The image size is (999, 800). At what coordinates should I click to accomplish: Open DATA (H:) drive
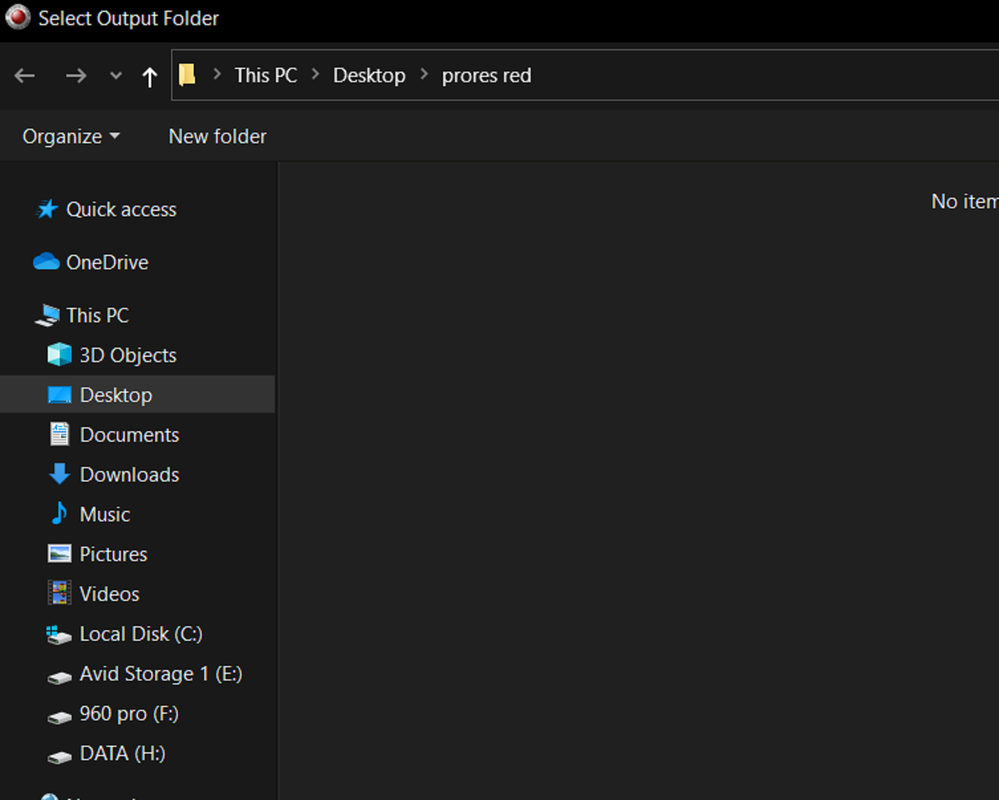point(122,754)
